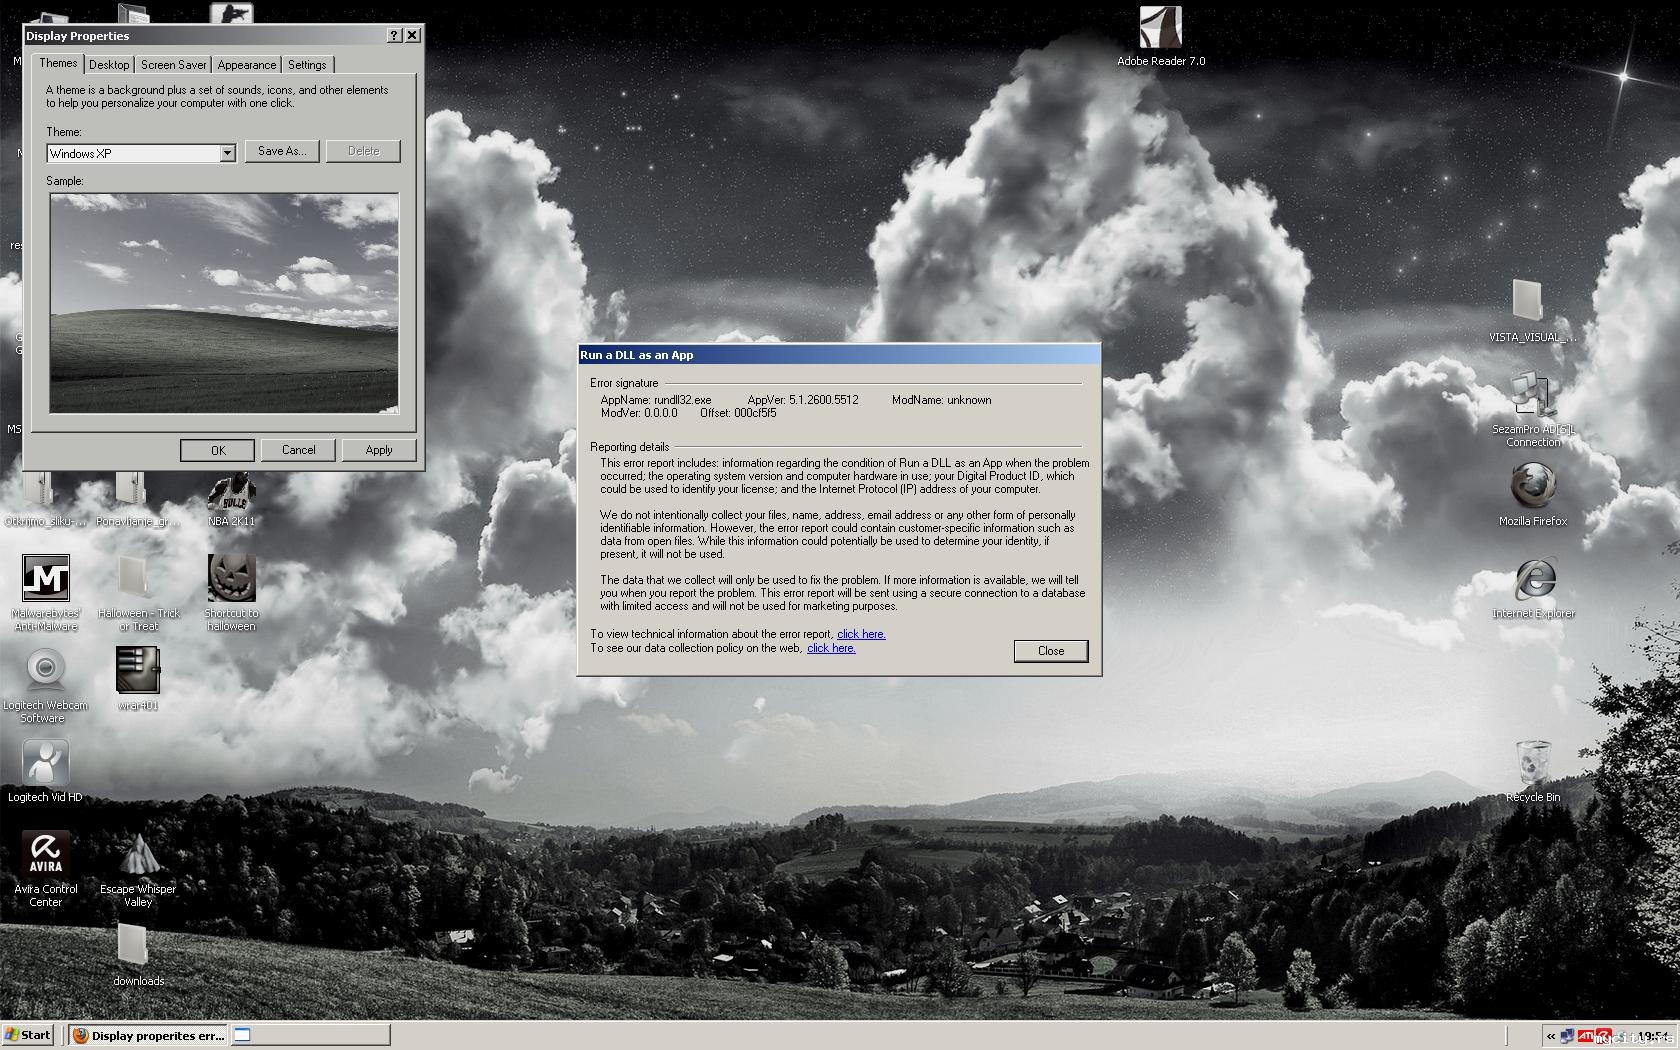
Task: Open the downloads folder on the desktop
Action: pyautogui.click(x=138, y=955)
